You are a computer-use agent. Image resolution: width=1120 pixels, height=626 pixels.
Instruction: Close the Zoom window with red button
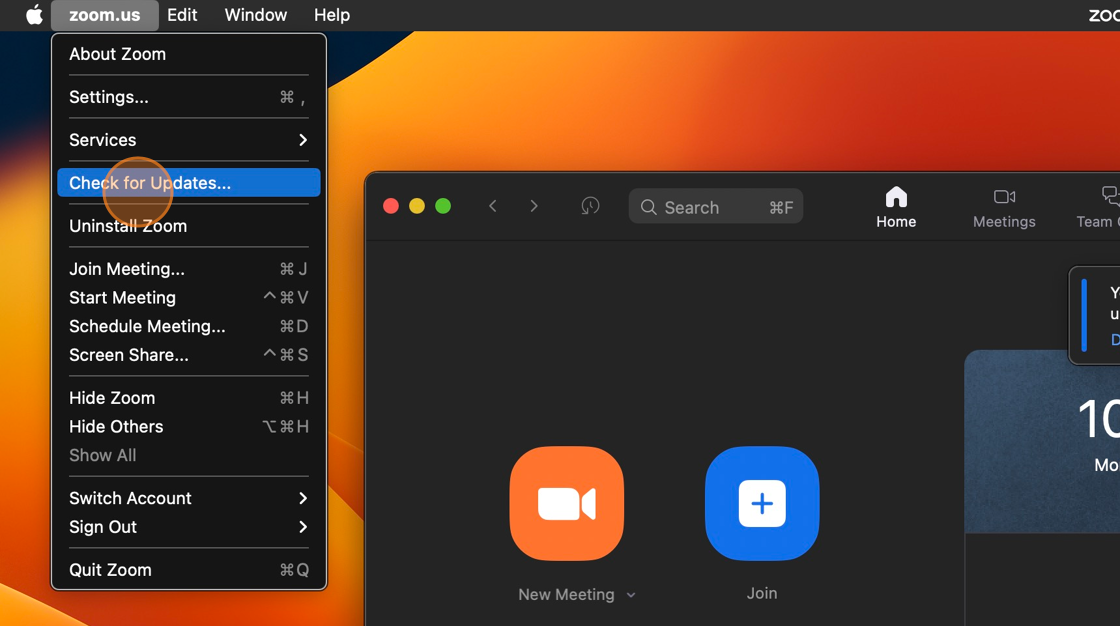(x=391, y=207)
